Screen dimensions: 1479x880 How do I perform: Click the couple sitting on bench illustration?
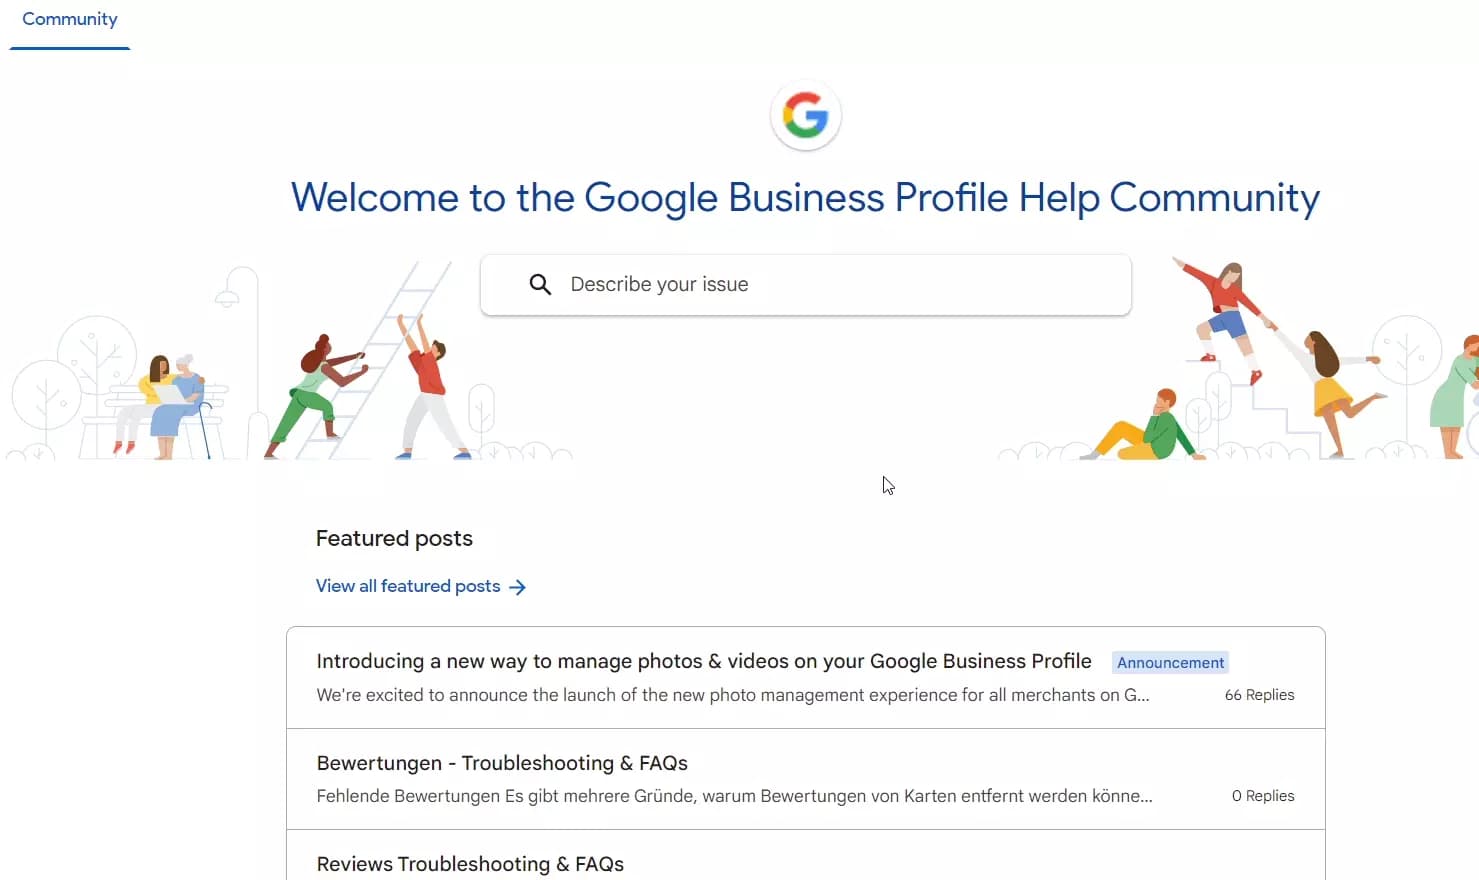coord(170,405)
